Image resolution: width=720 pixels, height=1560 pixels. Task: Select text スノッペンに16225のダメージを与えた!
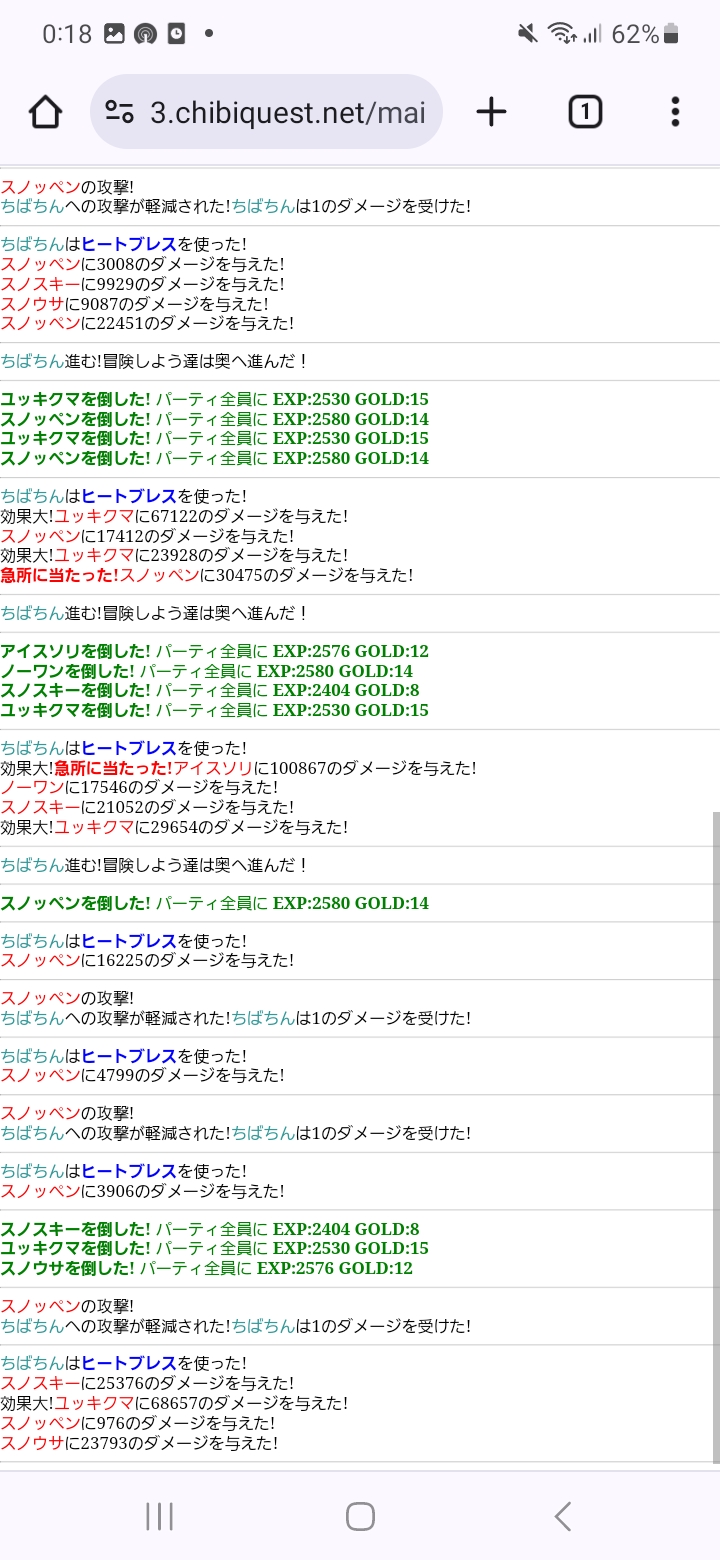(x=147, y=961)
